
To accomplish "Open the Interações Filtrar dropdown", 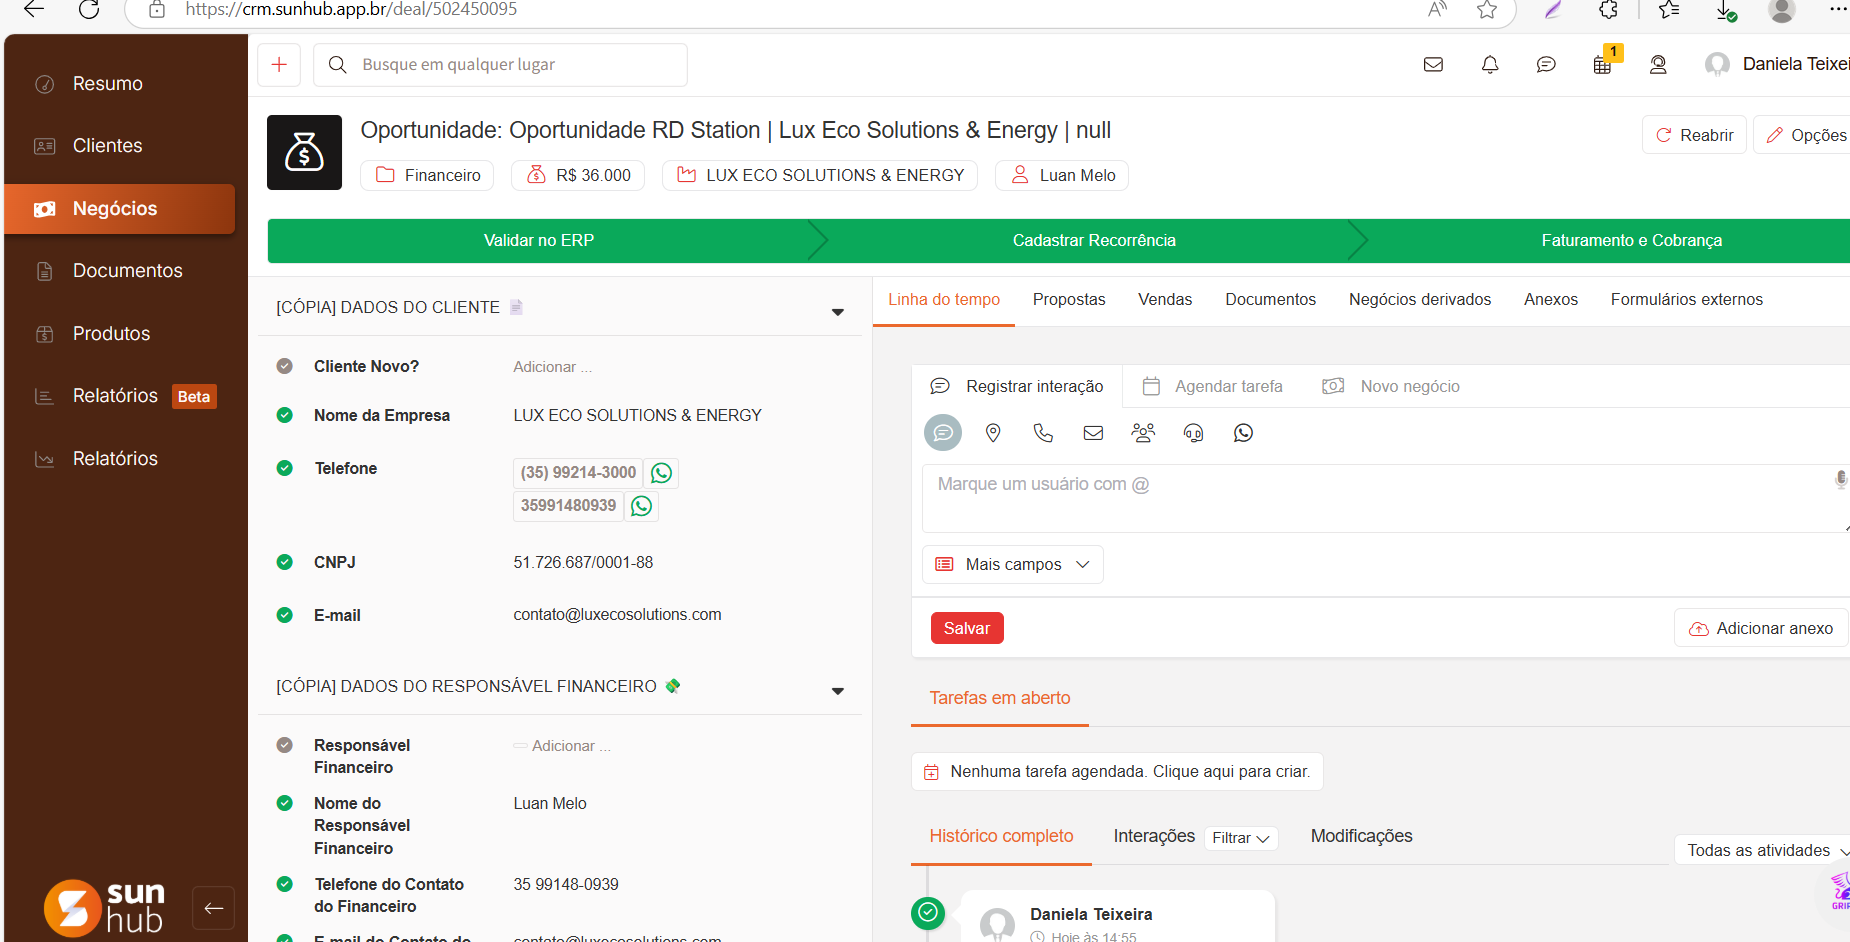I will 1240,838.
